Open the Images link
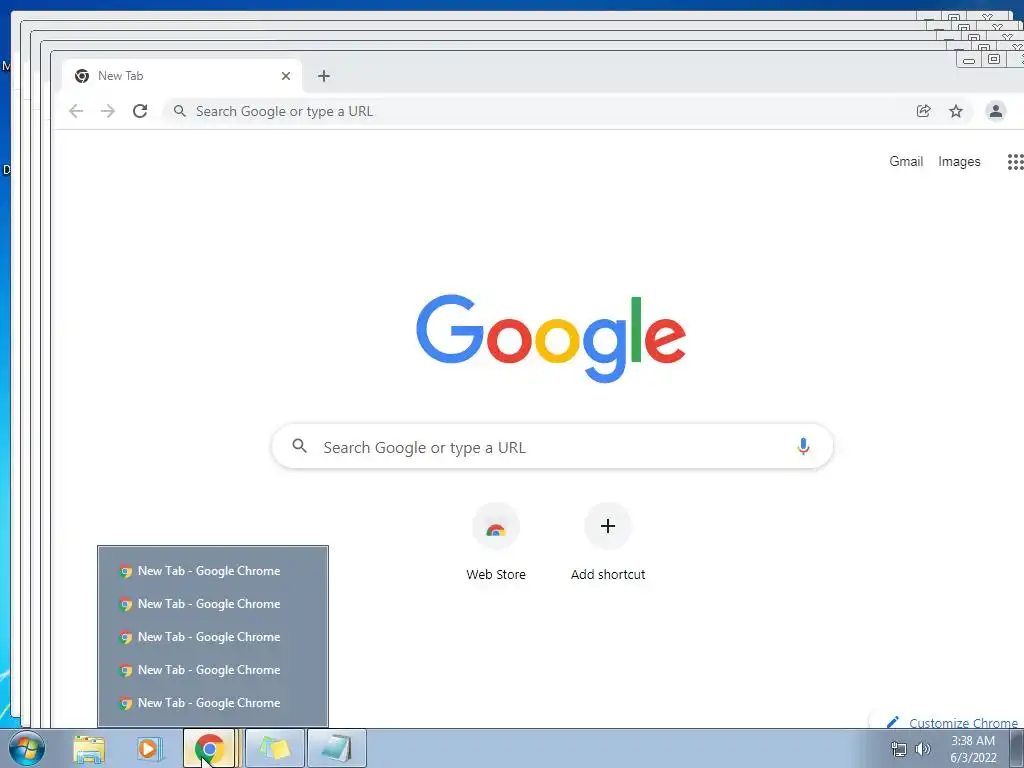 click(959, 161)
